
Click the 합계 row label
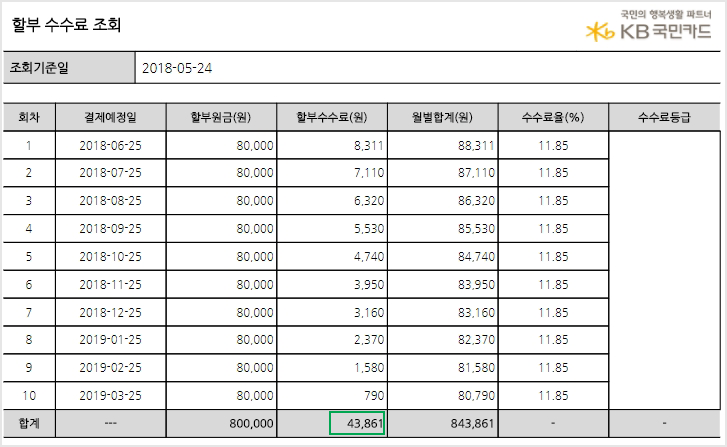[29, 423]
